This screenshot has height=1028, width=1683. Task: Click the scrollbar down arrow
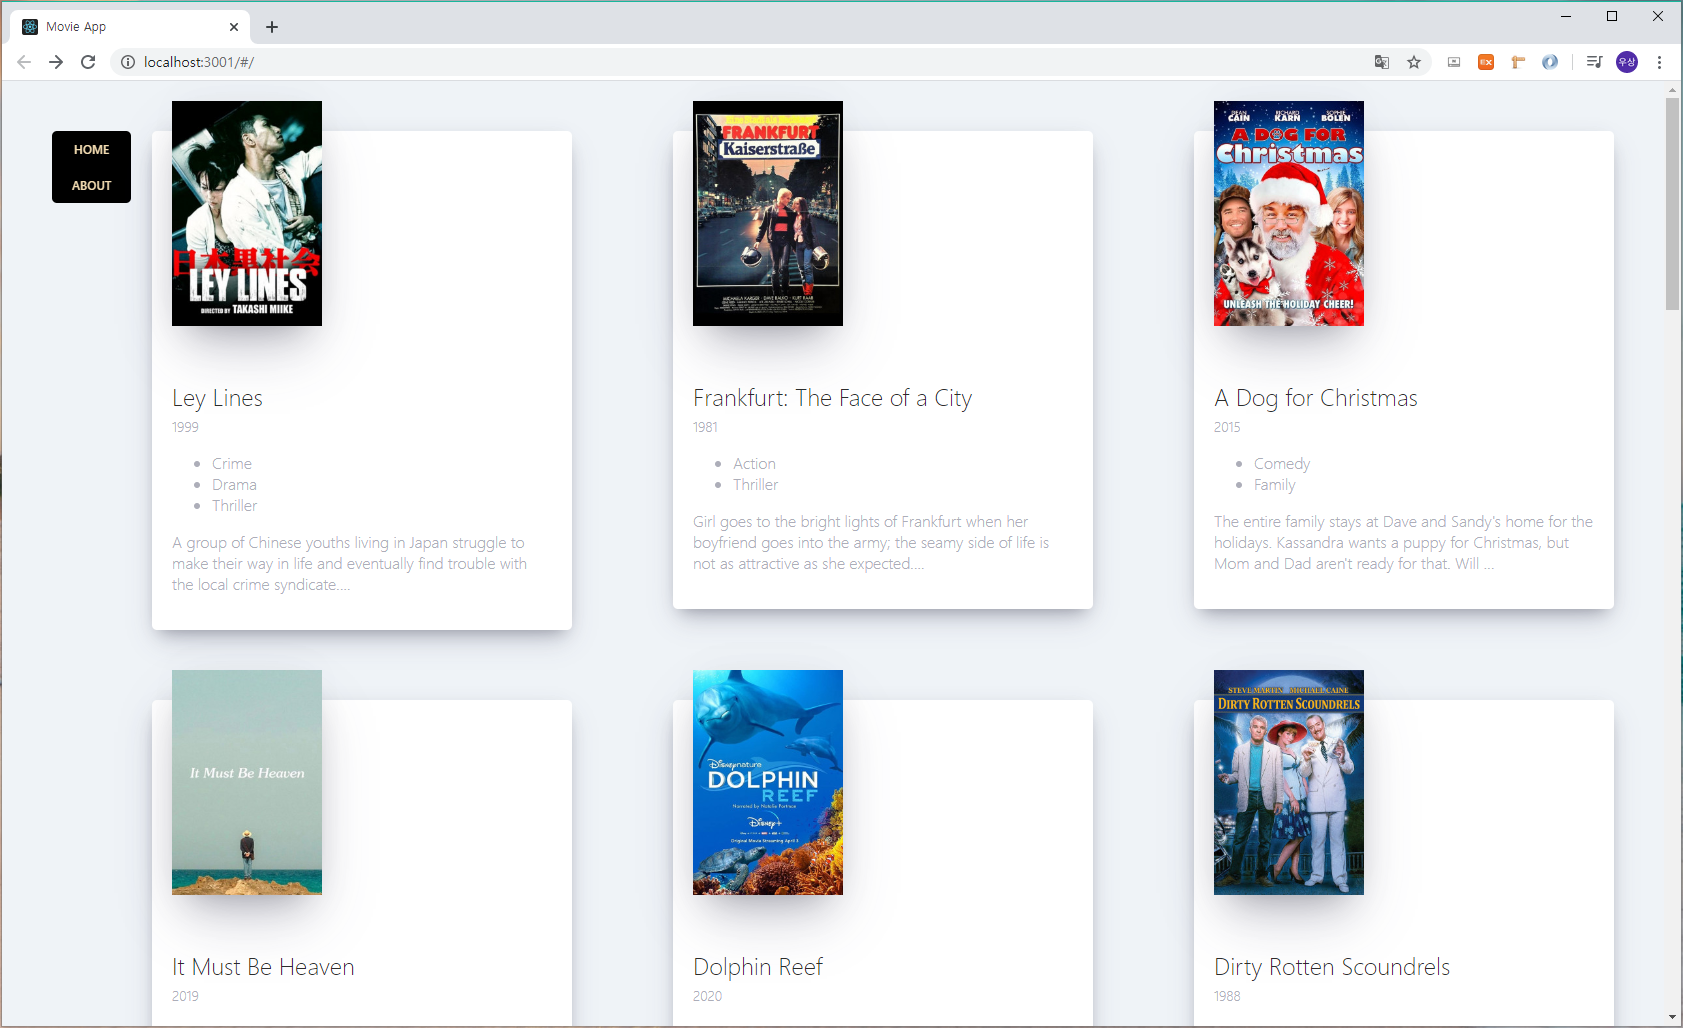tap(1672, 1018)
